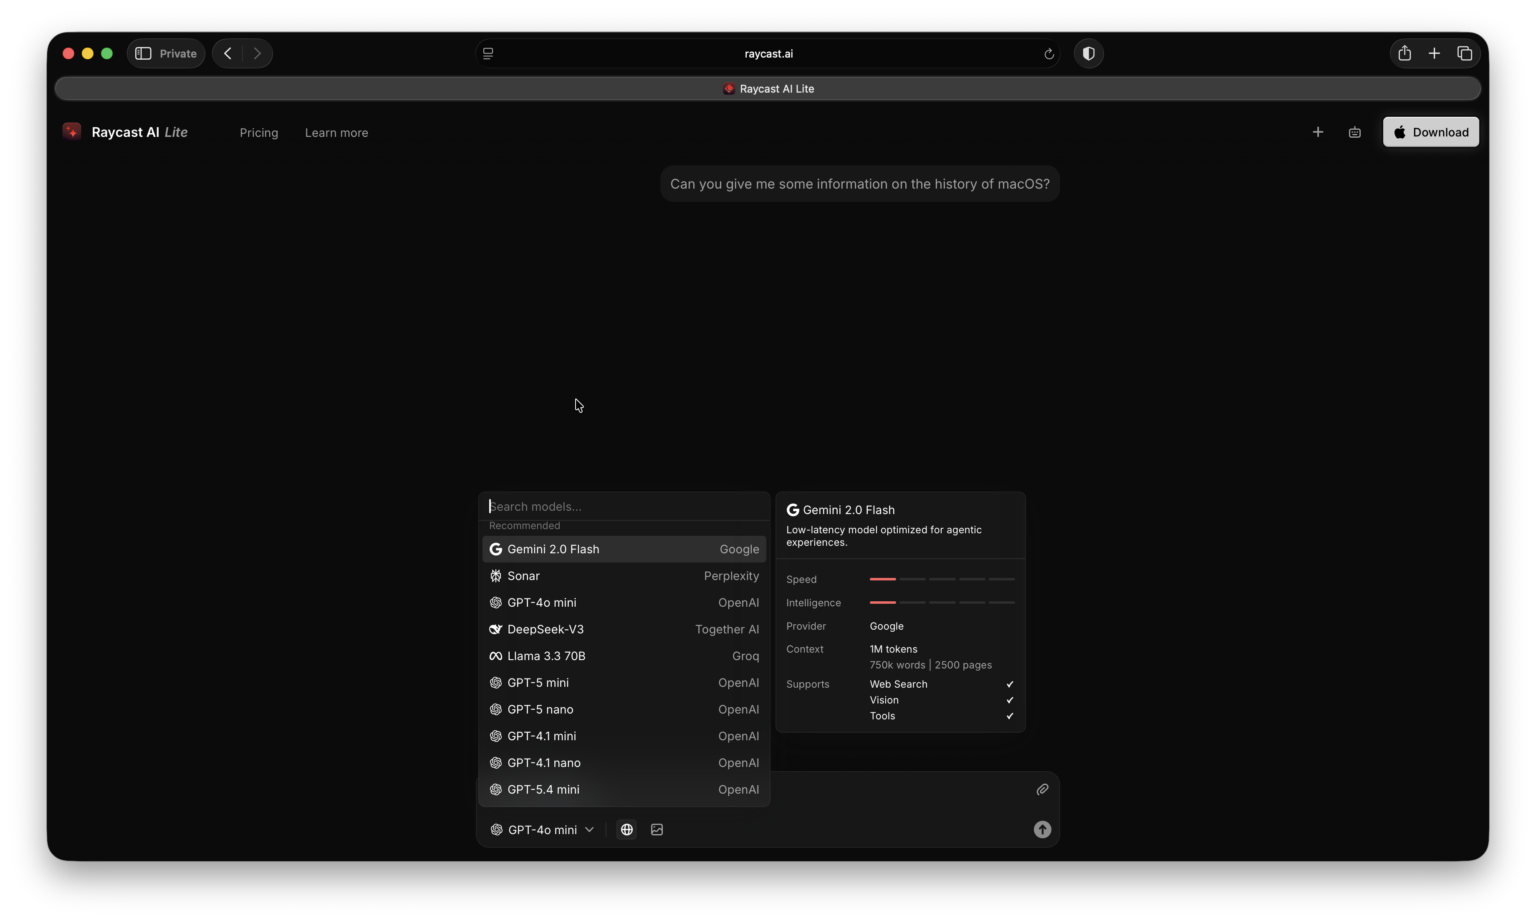Start a new chat with plus icon
Screen dimensions: 1536x923
coord(1318,132)
